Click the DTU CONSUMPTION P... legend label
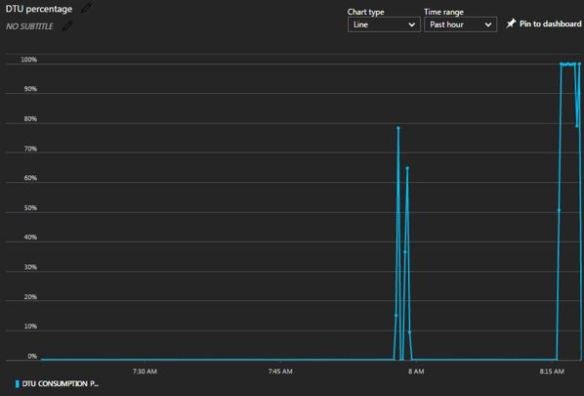Screen dimensions: 584x396 click(60, 384)
